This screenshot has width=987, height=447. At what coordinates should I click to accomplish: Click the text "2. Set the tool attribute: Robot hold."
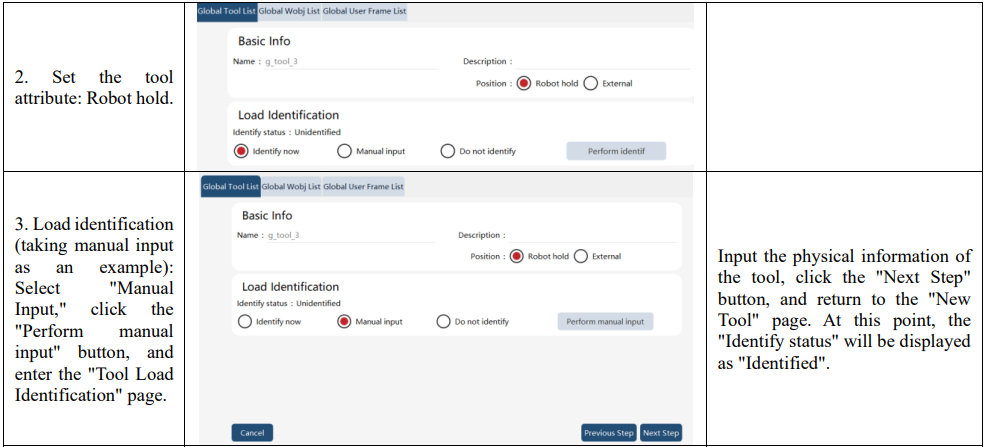94,88
